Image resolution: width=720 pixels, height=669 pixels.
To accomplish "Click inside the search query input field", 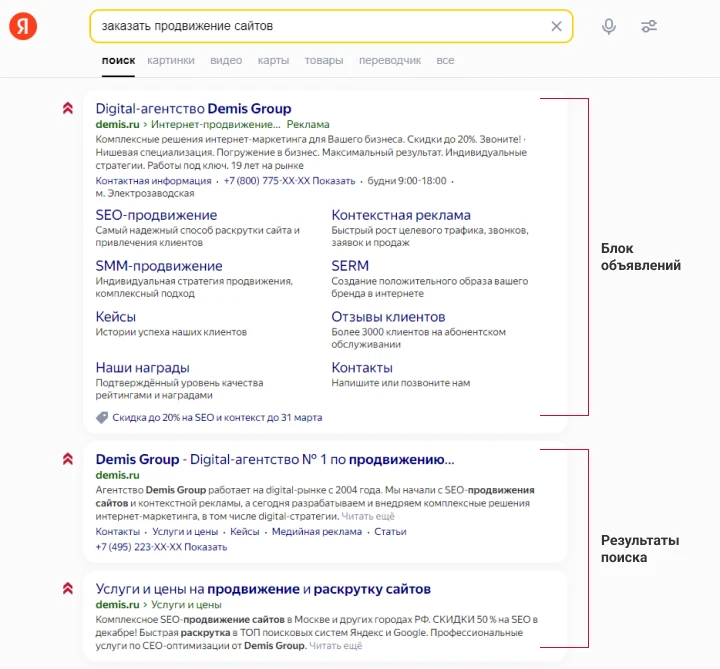I will (x=320, y=26).
